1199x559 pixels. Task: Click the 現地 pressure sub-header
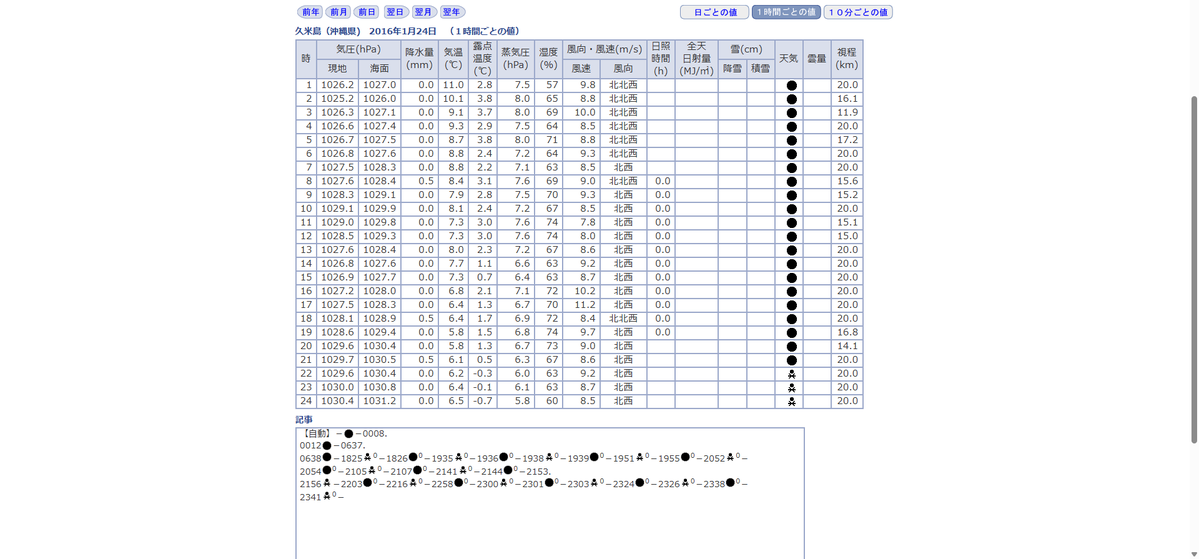pos(337,69)
